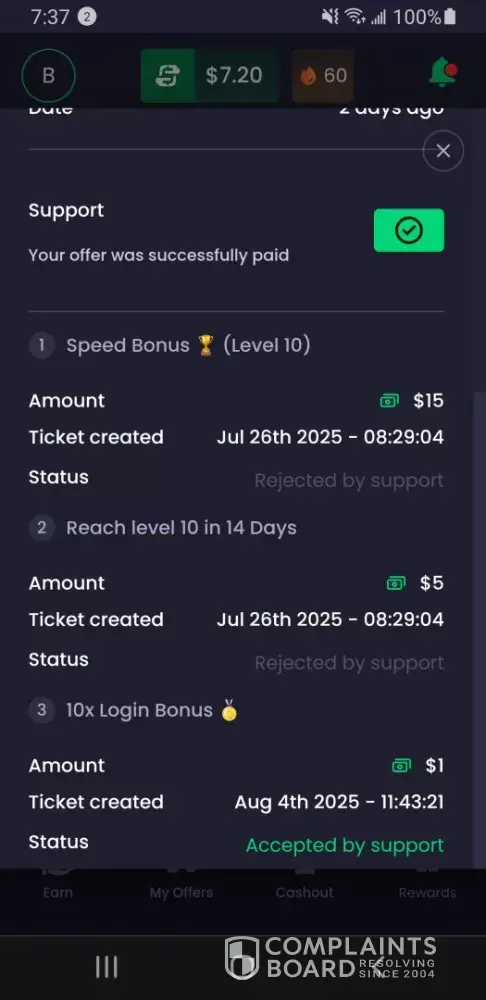
Task: Open Android recent apps button
Action: [107, 967]
